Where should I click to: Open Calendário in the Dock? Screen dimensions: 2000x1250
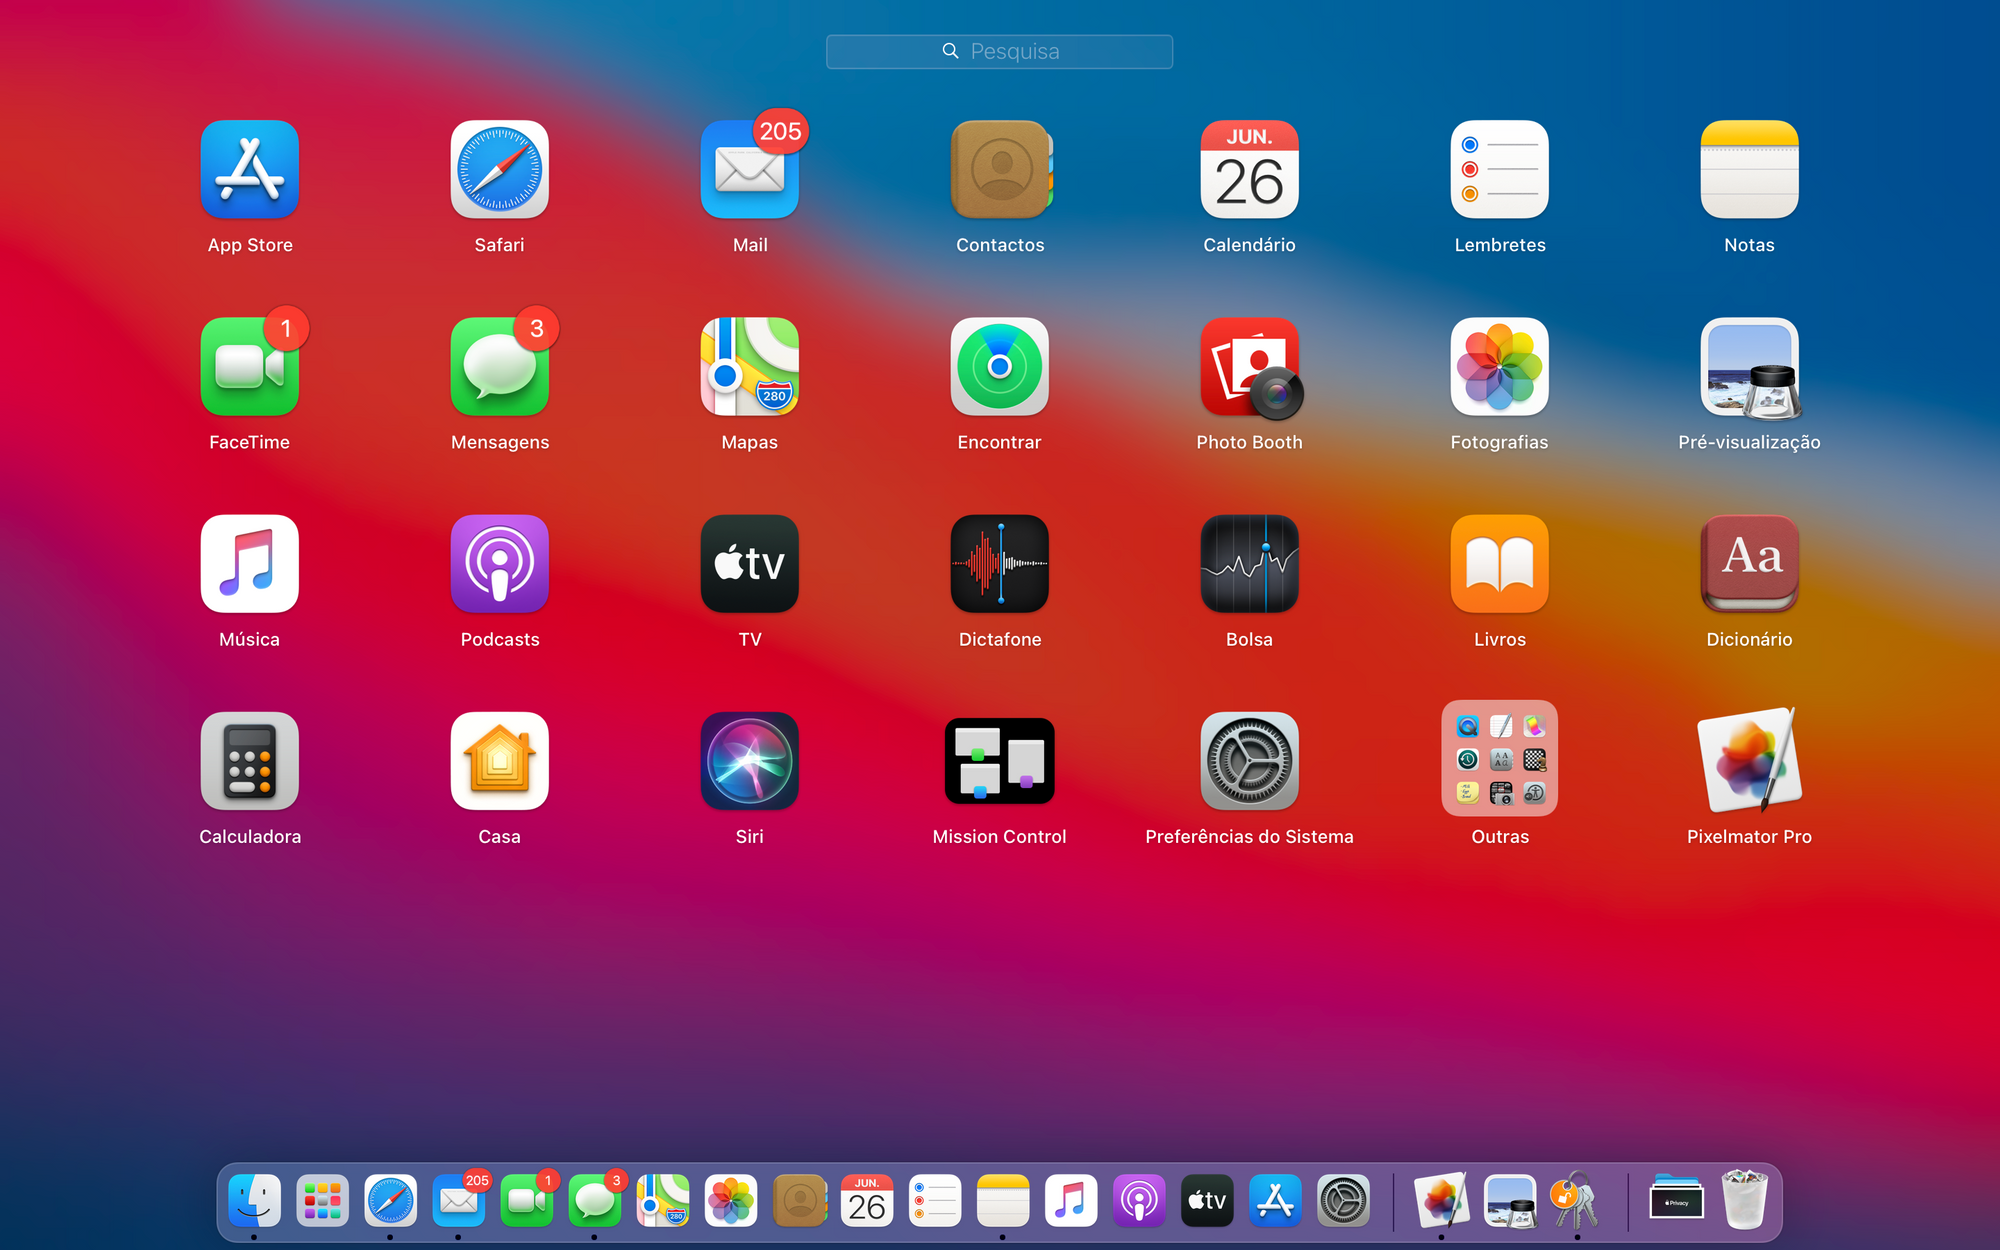coord(867,1200)
